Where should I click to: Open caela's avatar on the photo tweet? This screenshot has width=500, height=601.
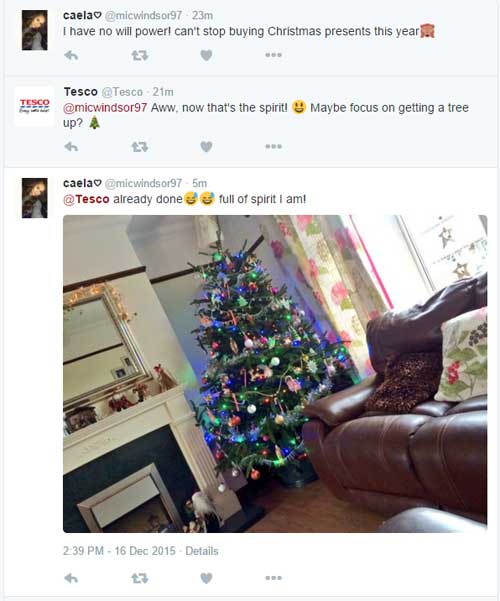(35, 198)
